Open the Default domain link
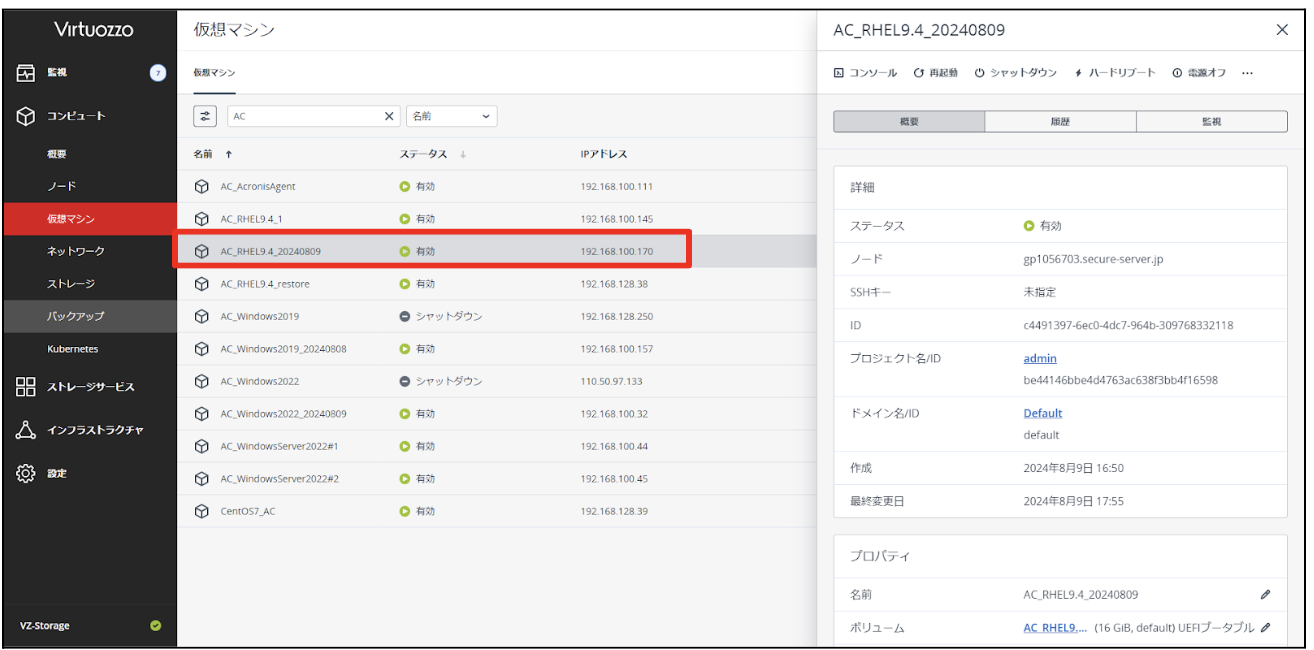 [1043, 413]
